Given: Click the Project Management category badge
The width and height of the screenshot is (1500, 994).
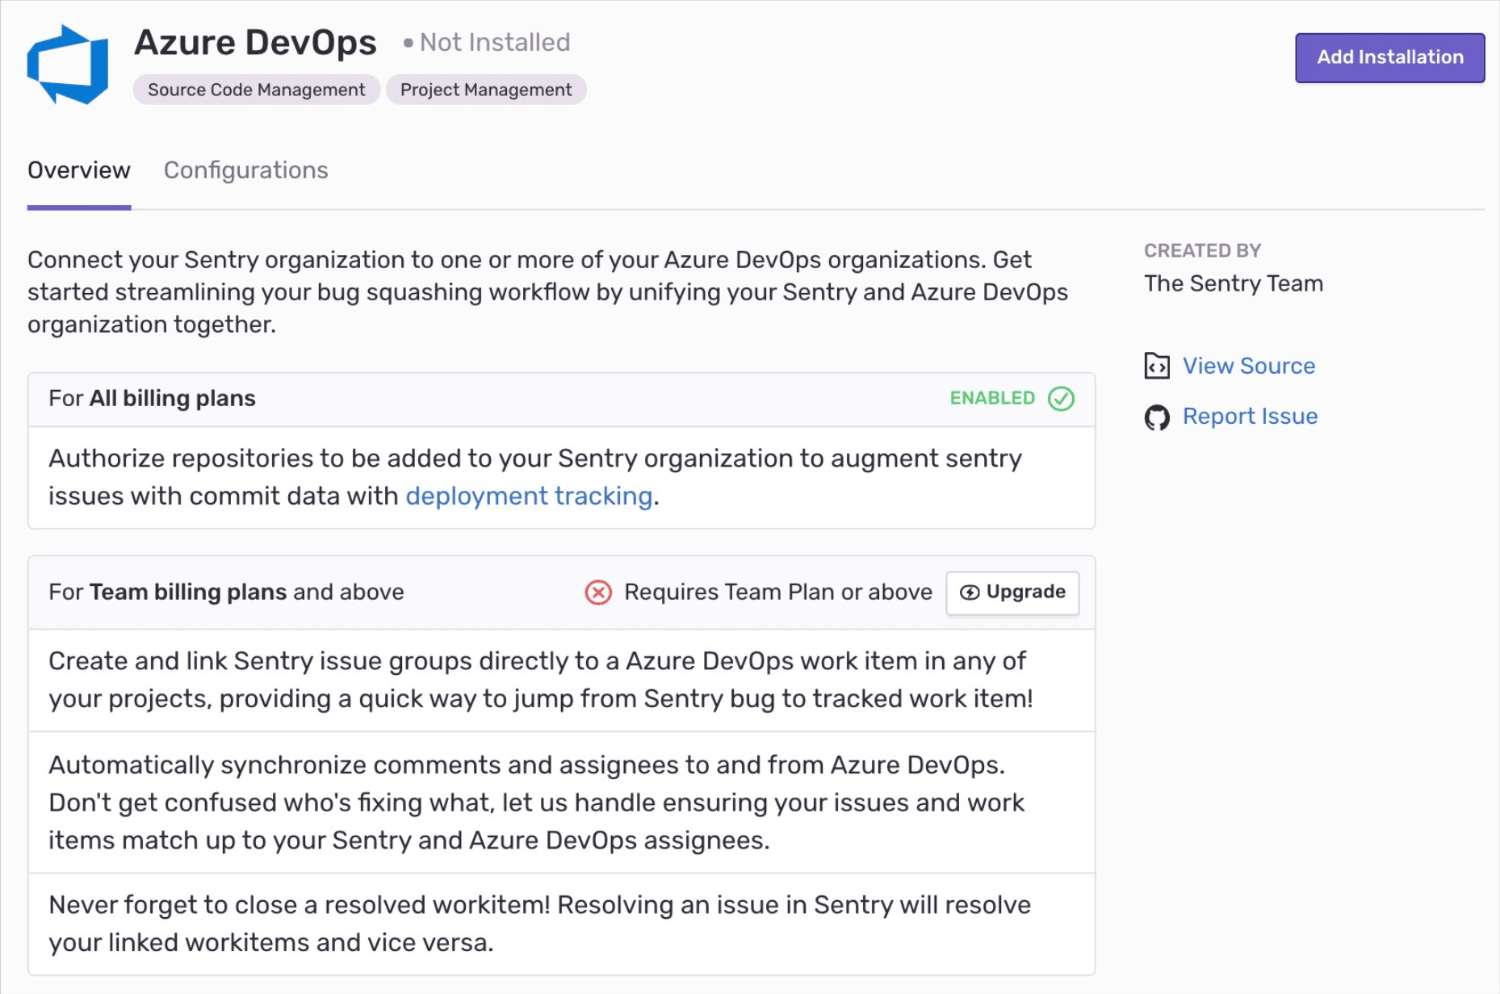Looking at the screenshot, I should point(486,89).
